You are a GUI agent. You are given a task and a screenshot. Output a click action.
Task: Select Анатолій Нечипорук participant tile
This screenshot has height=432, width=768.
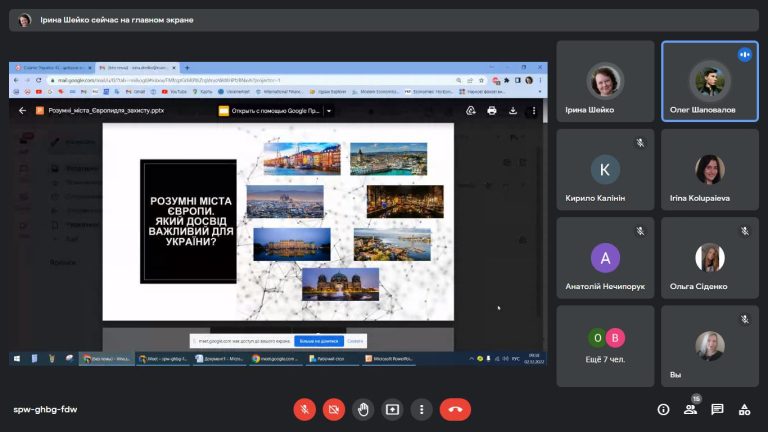605,258
